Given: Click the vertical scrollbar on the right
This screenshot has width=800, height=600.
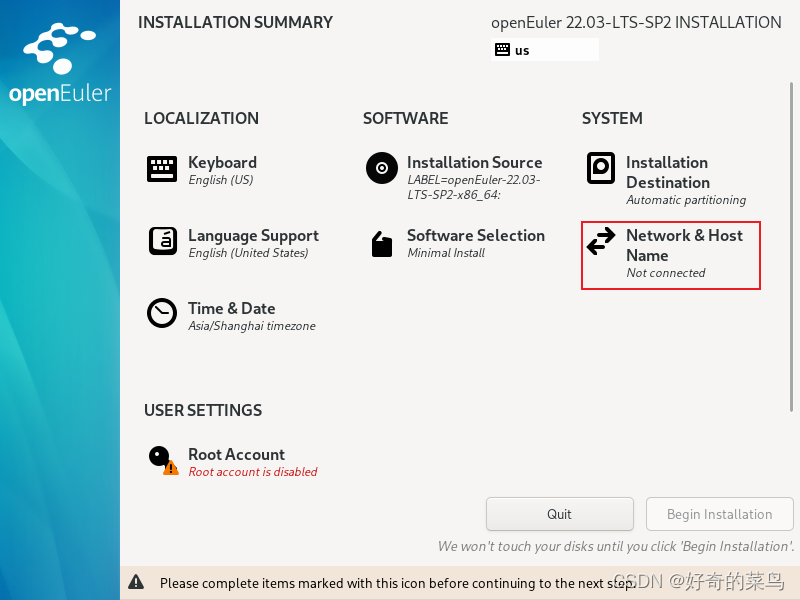Looking at the screenshot, I should pyautogui.click(x=791, y=246).
